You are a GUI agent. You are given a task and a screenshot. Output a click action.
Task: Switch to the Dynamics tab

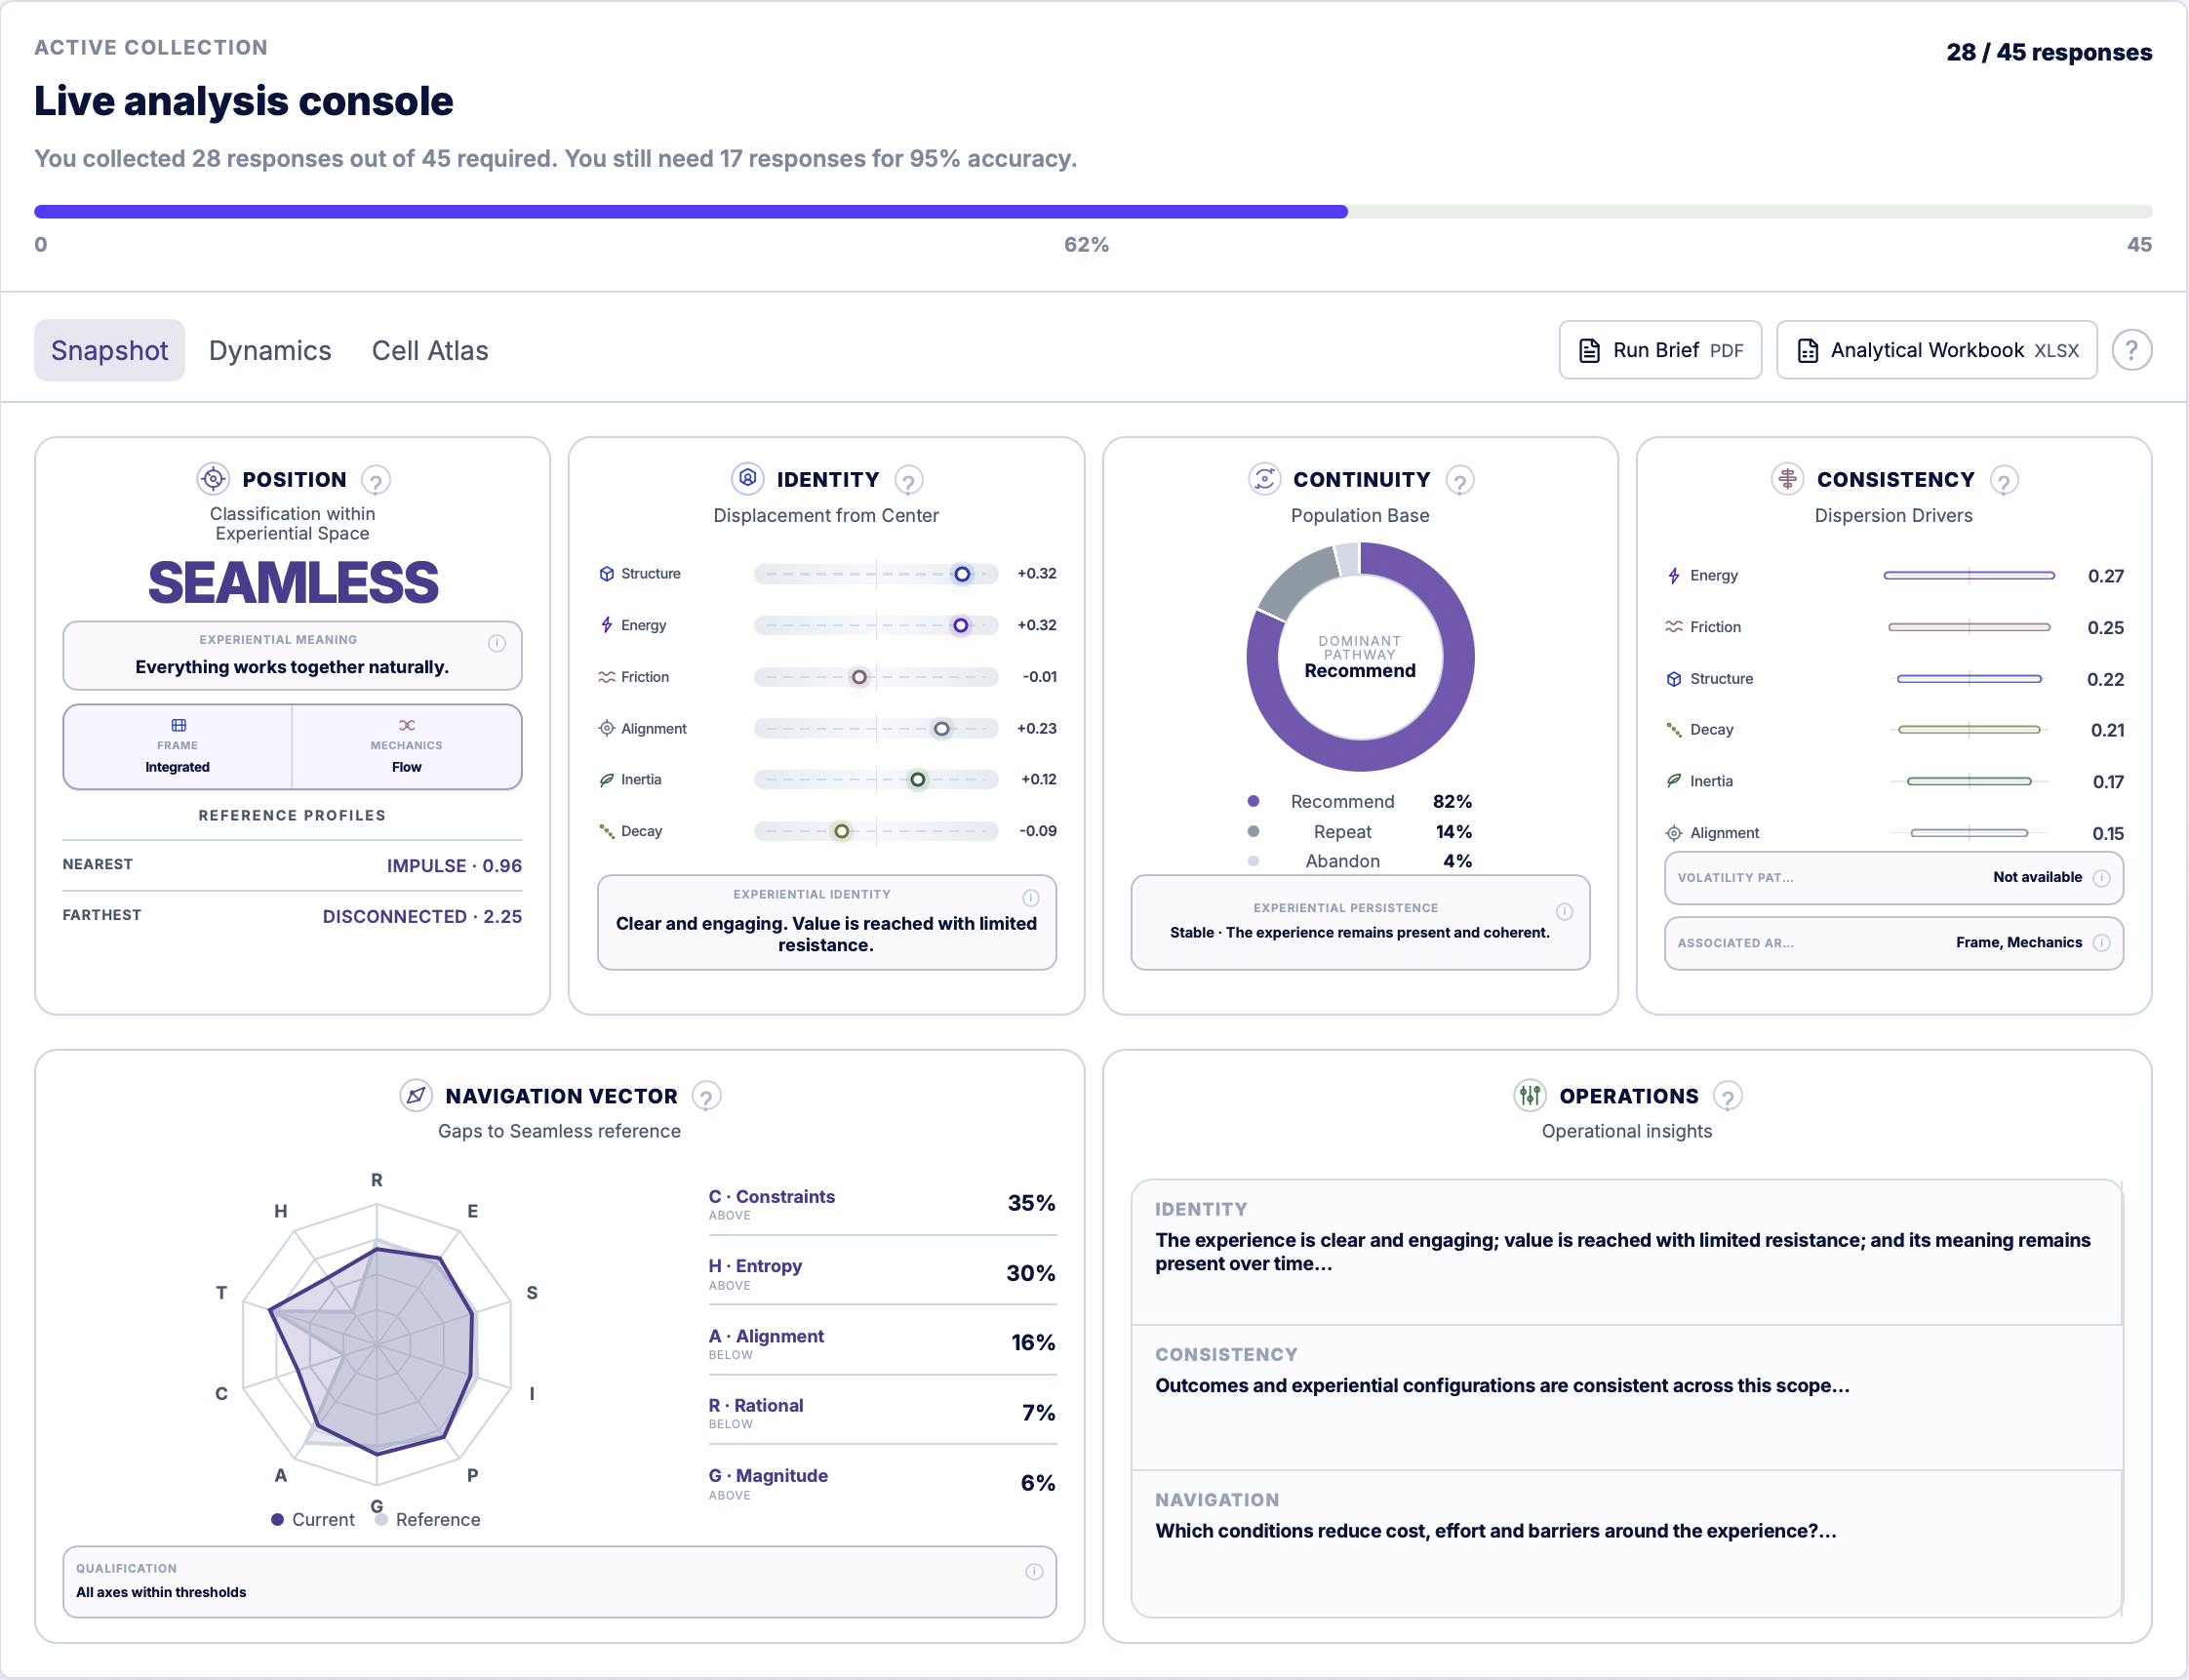point(270,350)
